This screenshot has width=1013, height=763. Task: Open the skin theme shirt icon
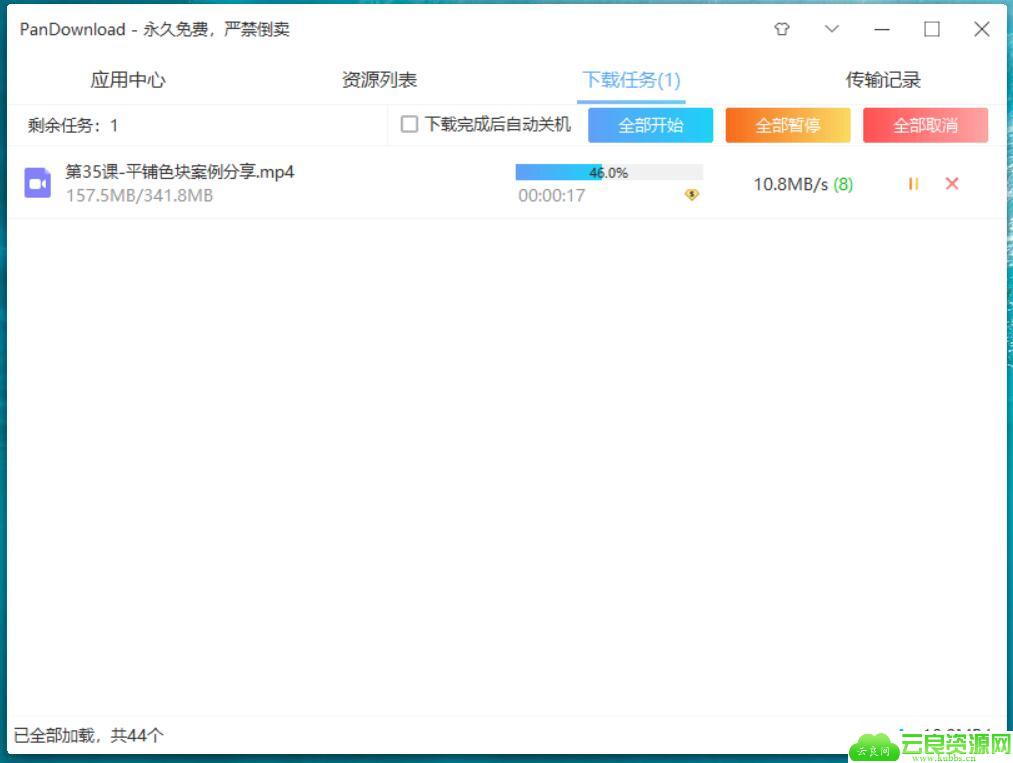782,29
